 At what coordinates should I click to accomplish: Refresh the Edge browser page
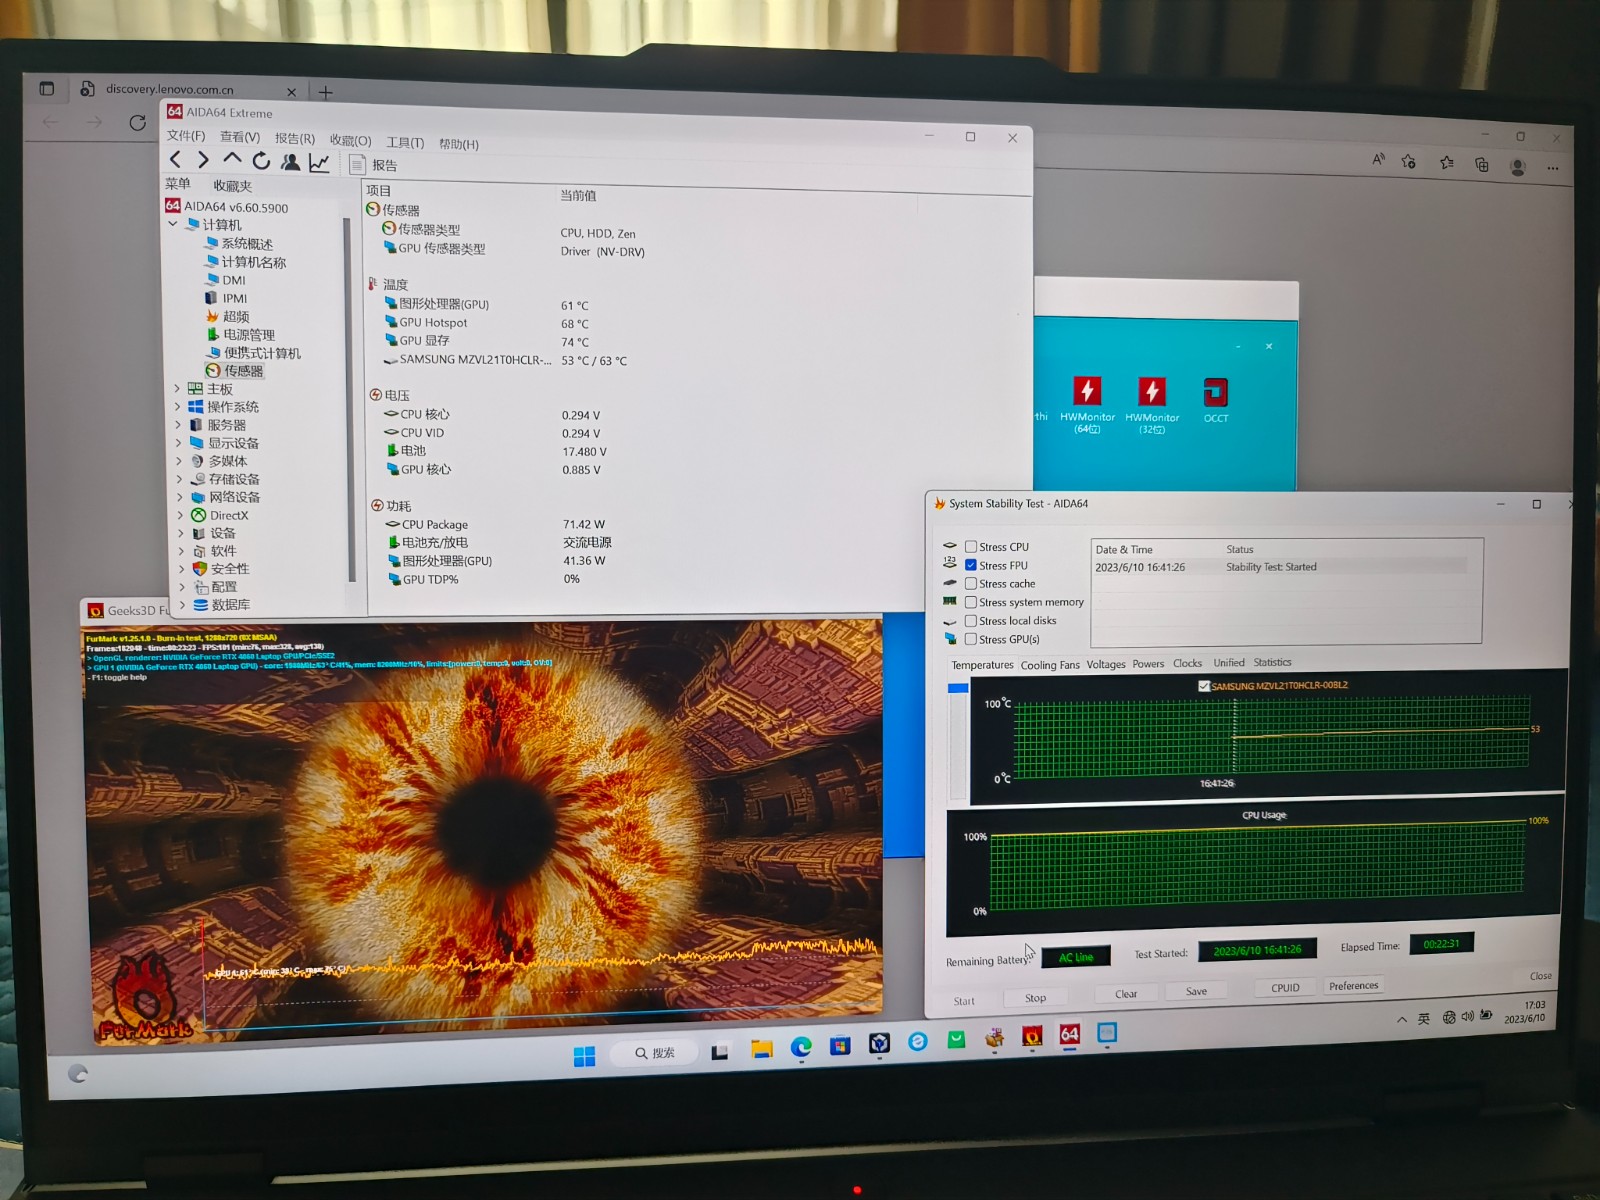(x=137, y=122)
